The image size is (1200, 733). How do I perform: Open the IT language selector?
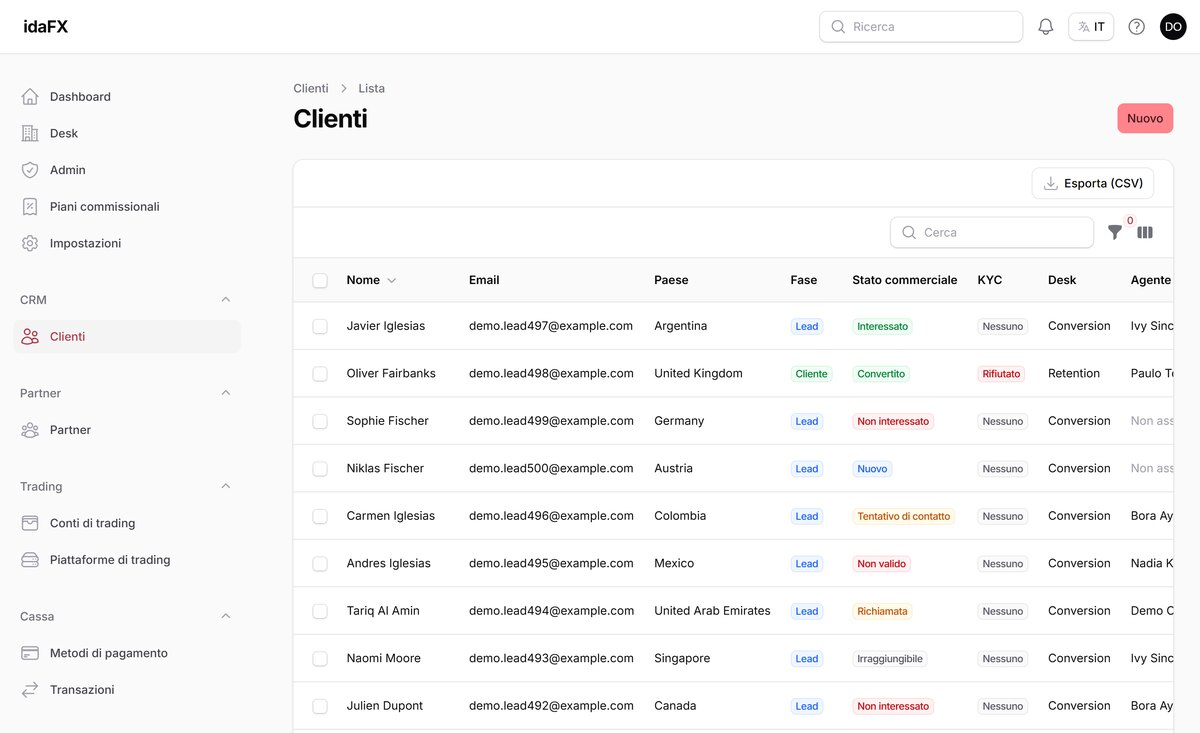(x=1091, y=27)
